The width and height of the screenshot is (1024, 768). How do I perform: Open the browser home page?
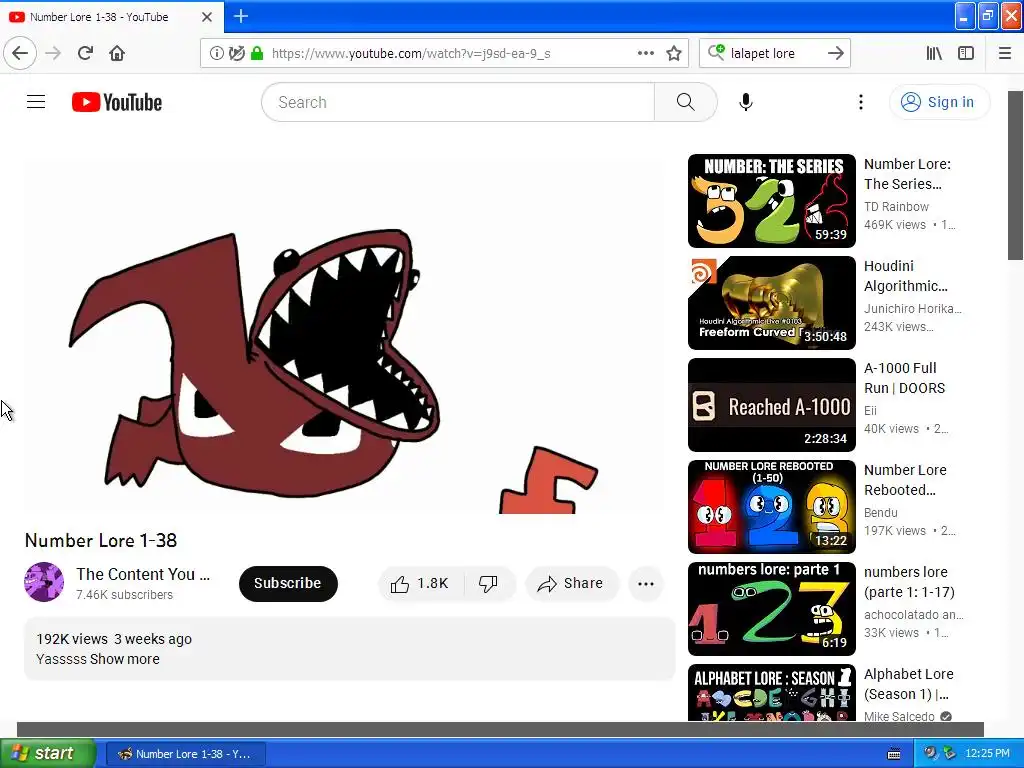pos(117,53)
